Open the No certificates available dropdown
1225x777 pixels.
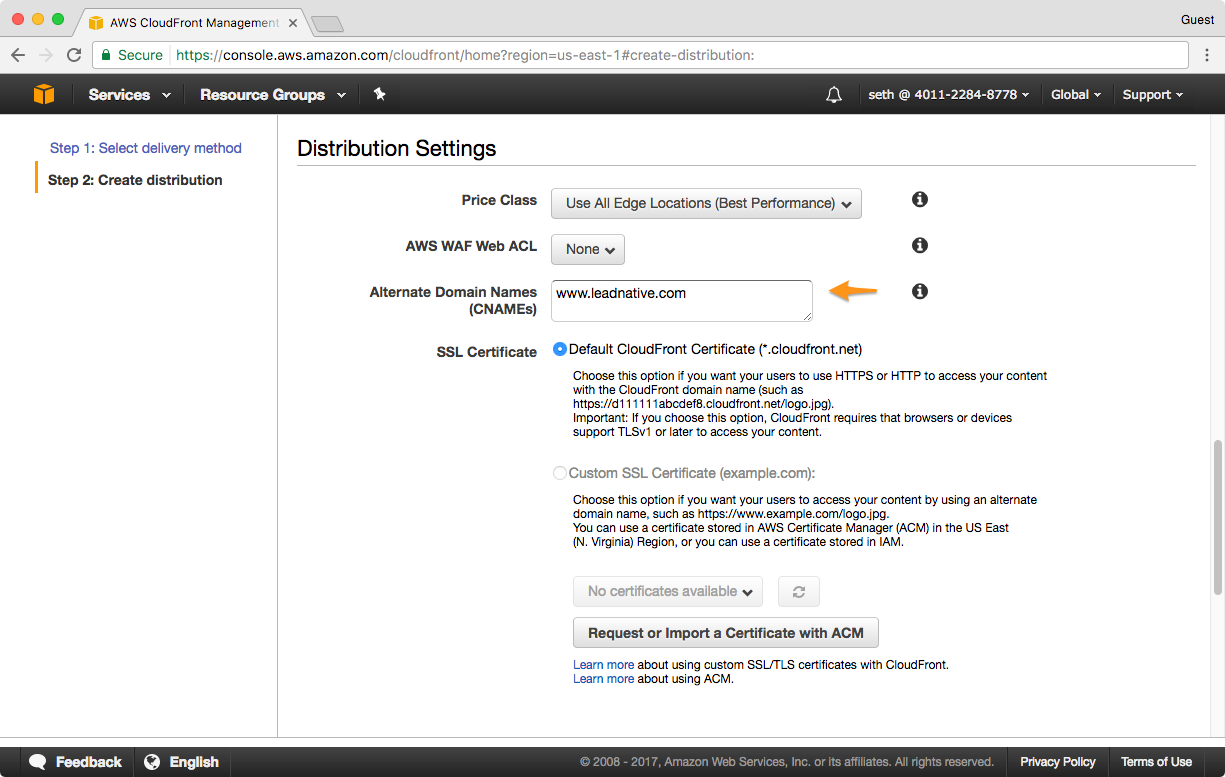pyautogui.click(x=668, y=592)
